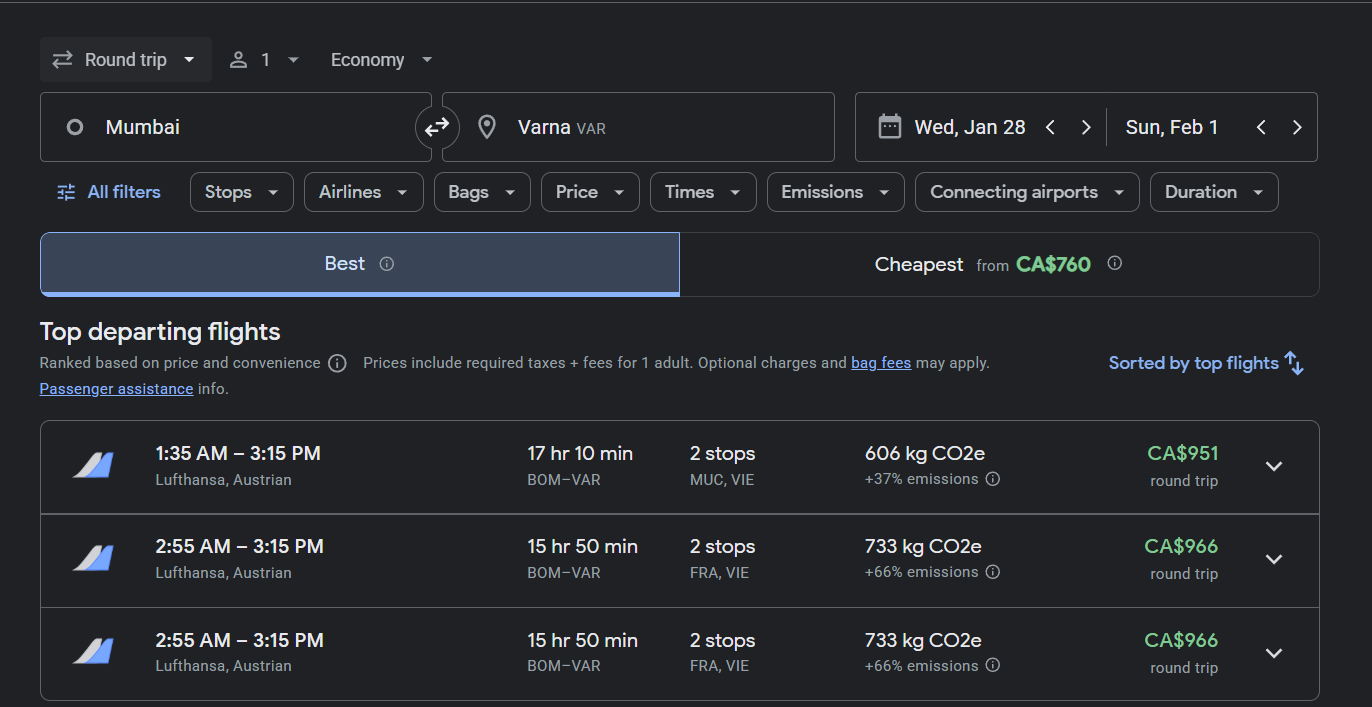
Task: Click info icon next to Cheapest price
Action: [1114, 263]
